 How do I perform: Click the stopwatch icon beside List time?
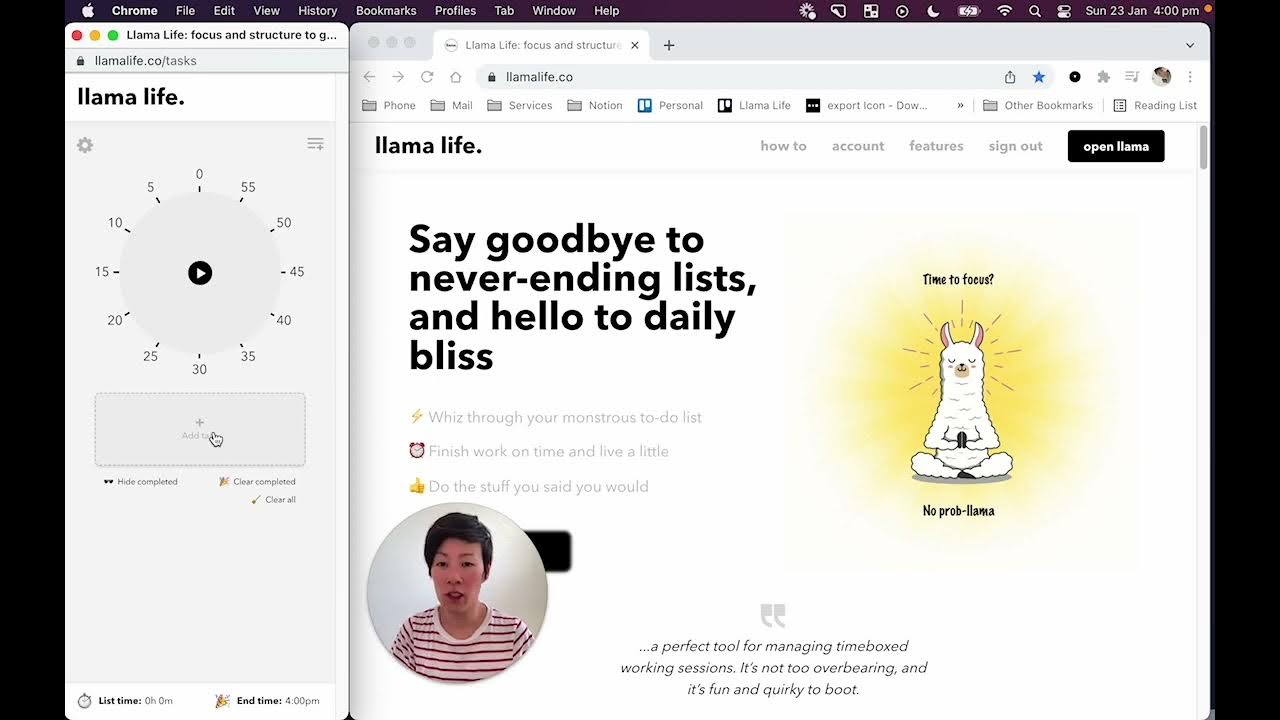click(x=85, y=701)
